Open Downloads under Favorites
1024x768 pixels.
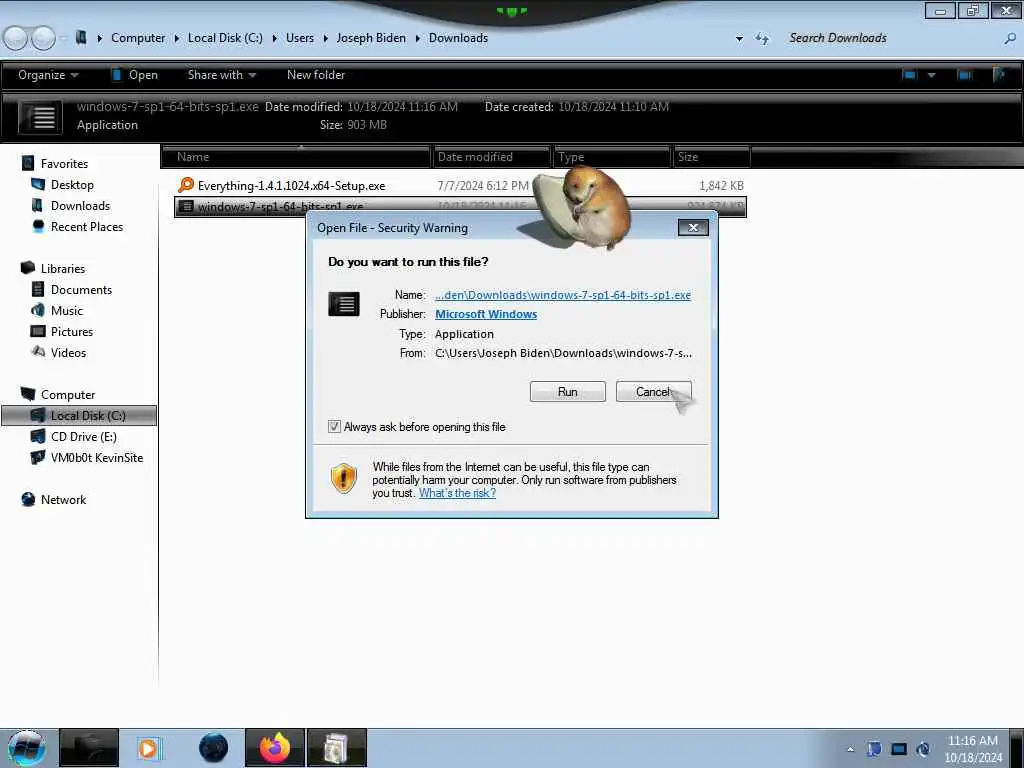[80, 206]
